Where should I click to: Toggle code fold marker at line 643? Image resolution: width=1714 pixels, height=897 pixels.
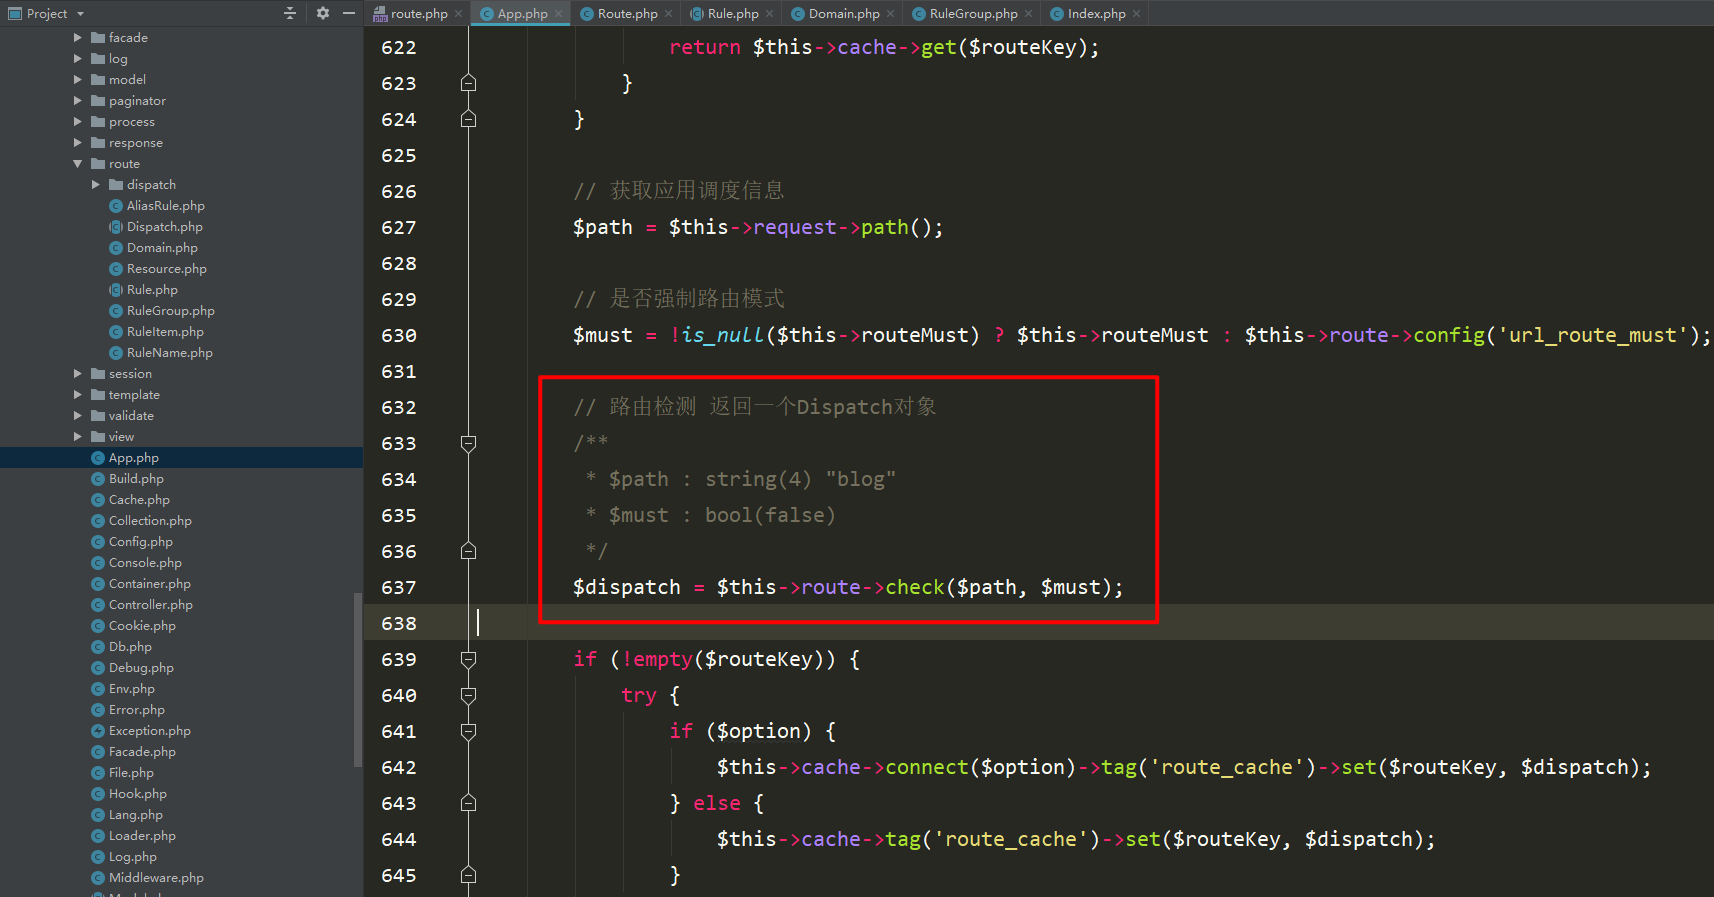(468, 803)
